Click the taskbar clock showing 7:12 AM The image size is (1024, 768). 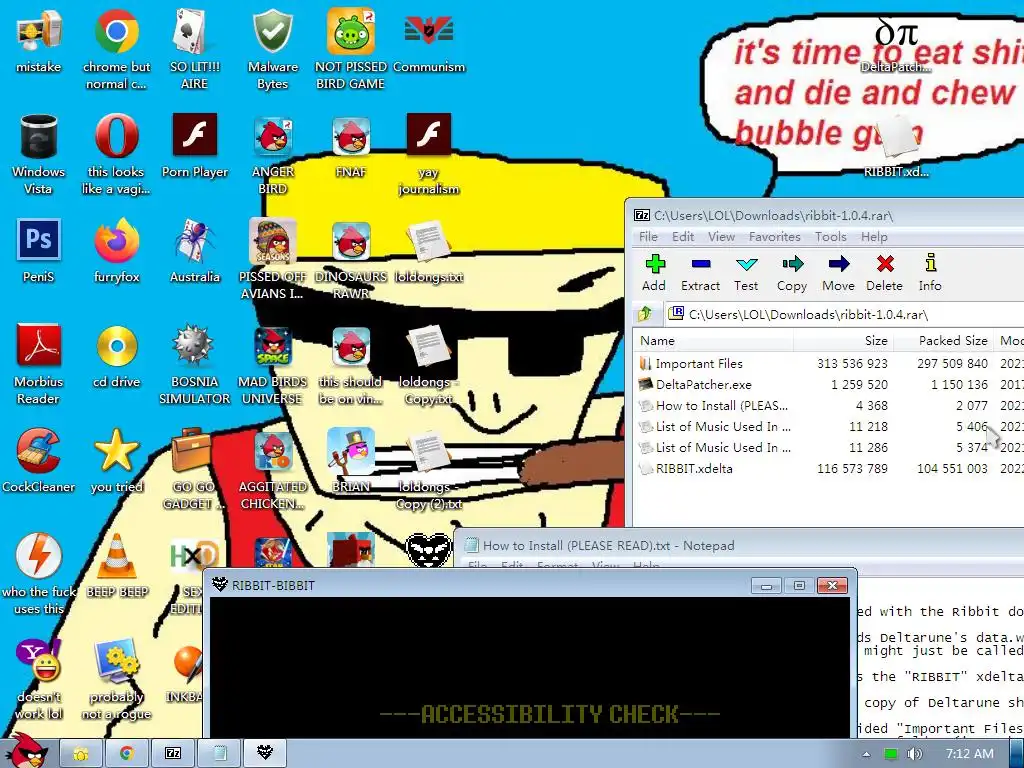(970, 754)
